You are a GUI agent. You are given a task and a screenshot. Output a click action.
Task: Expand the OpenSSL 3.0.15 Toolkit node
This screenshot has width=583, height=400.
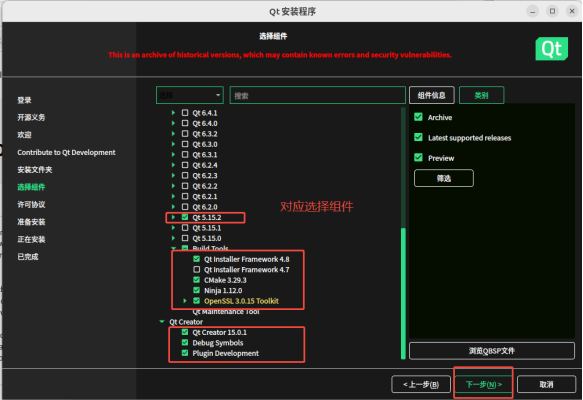[x=185, y=300]
